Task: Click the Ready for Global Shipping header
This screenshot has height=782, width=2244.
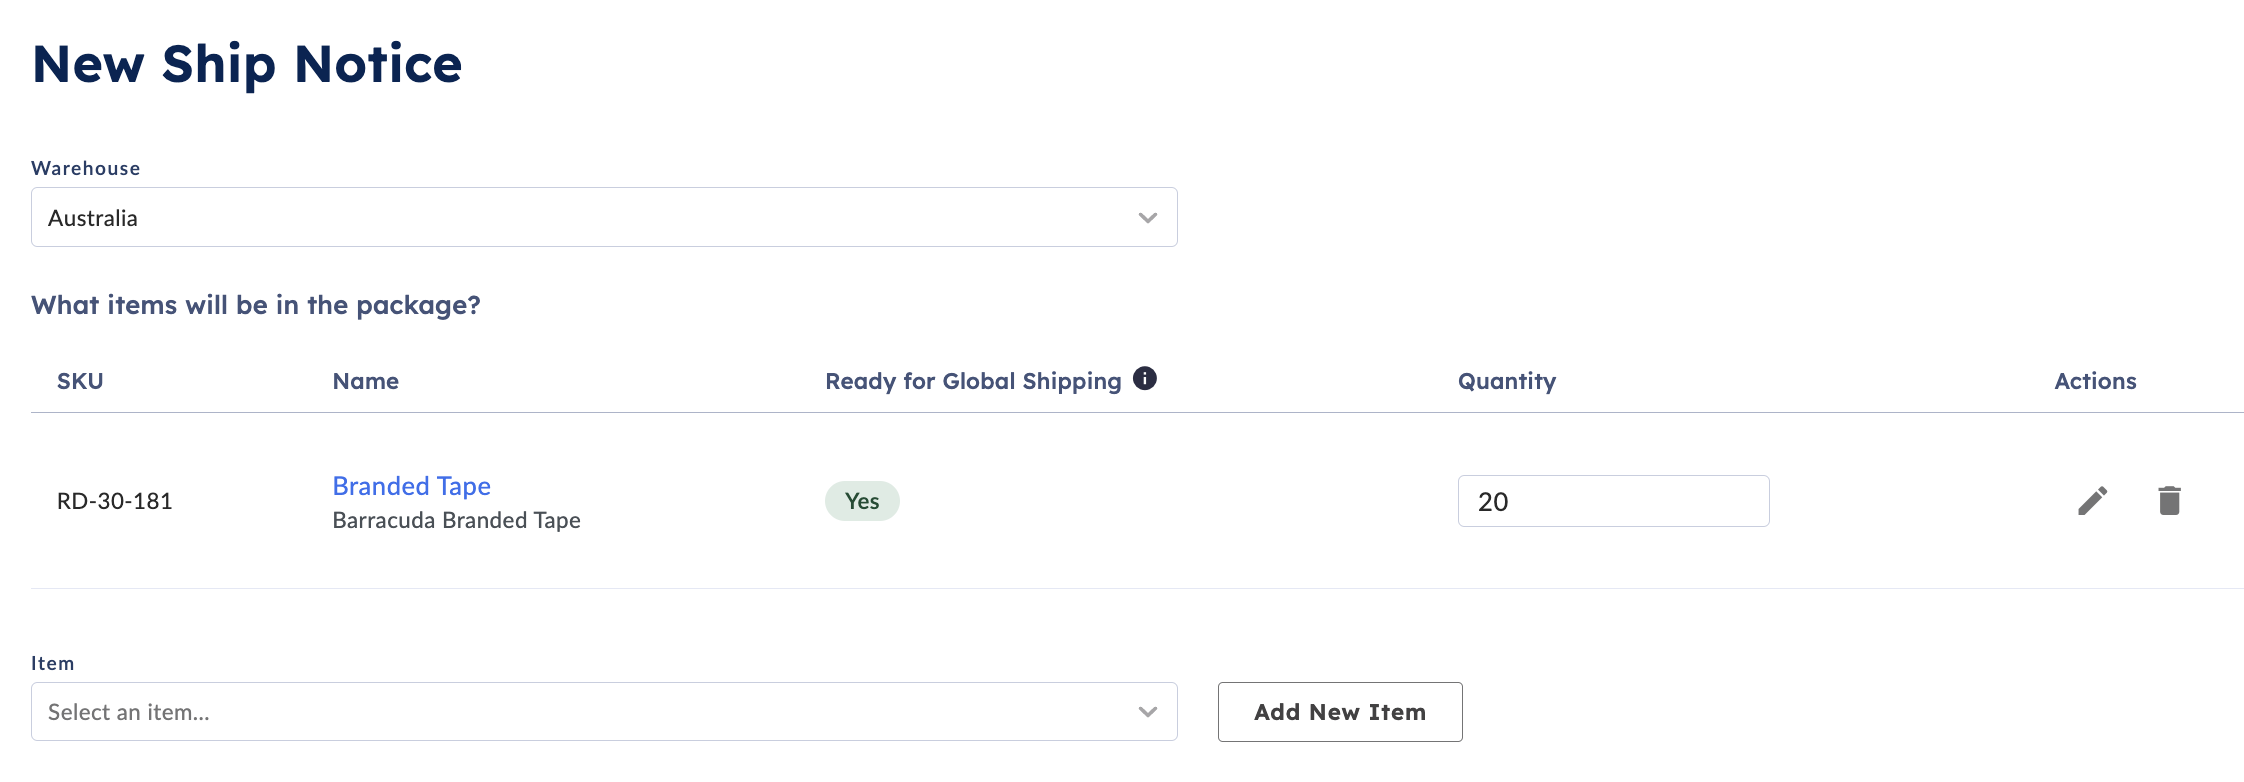Action: coord(973,381)
